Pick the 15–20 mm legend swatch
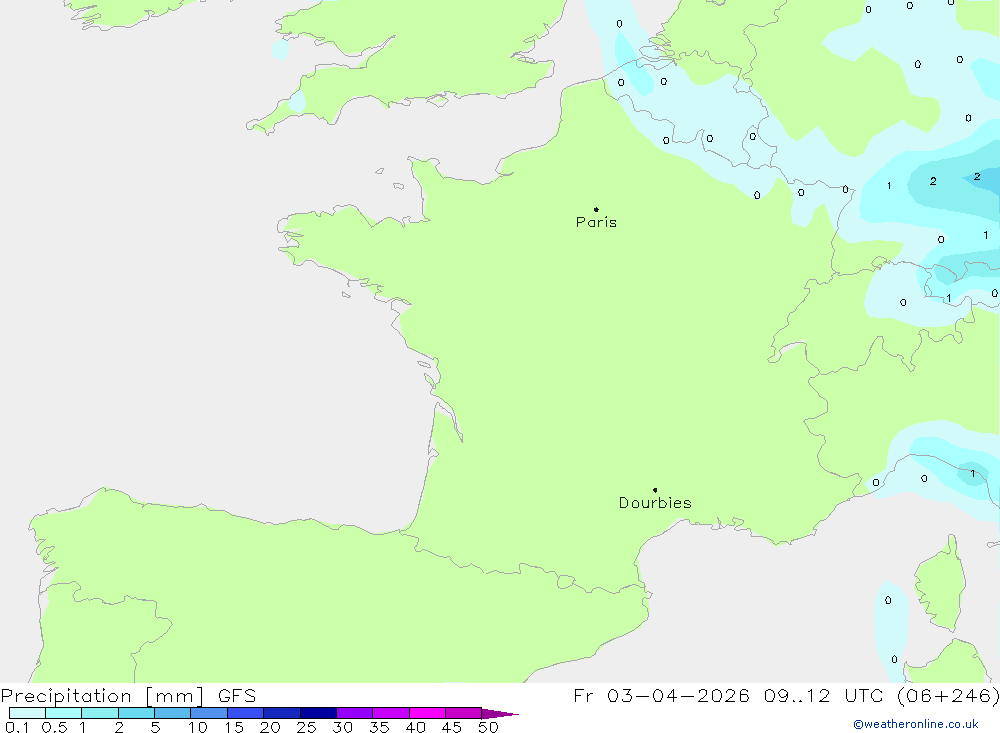This screenshot has height=733, width=1000. pyautogui.click(x=246, y=713)
